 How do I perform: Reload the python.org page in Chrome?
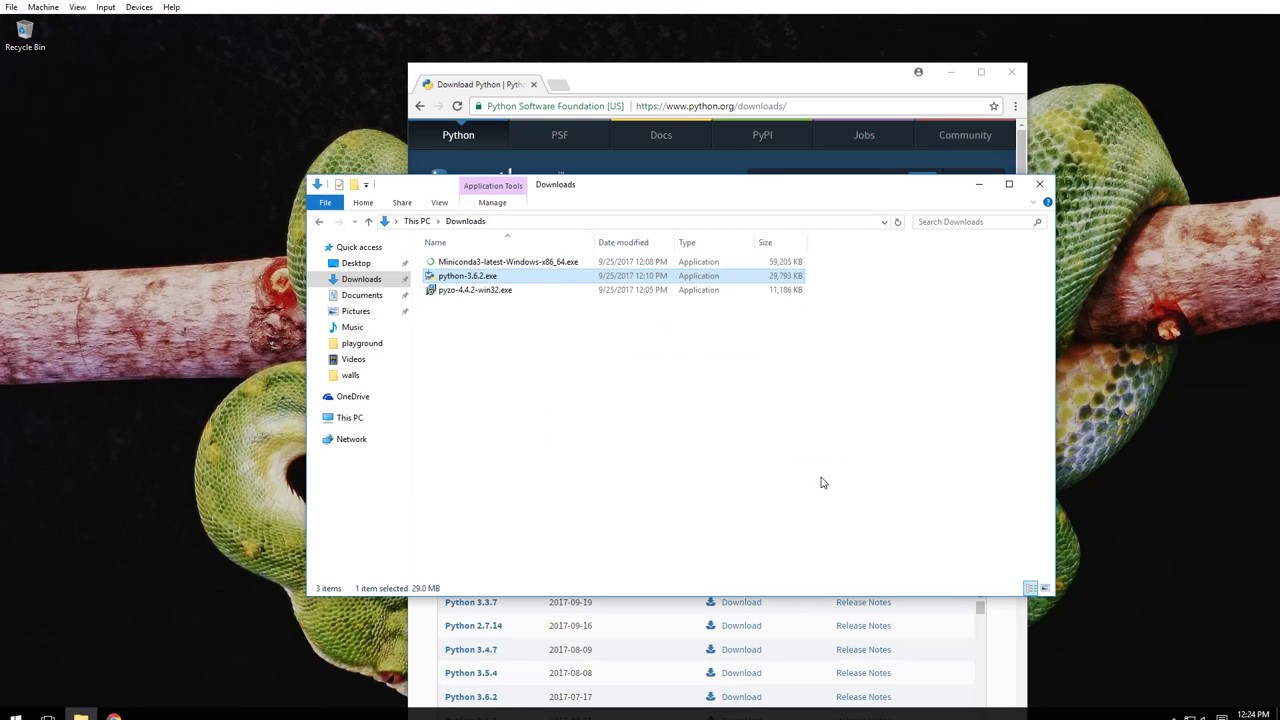click(x=457, y=106)
